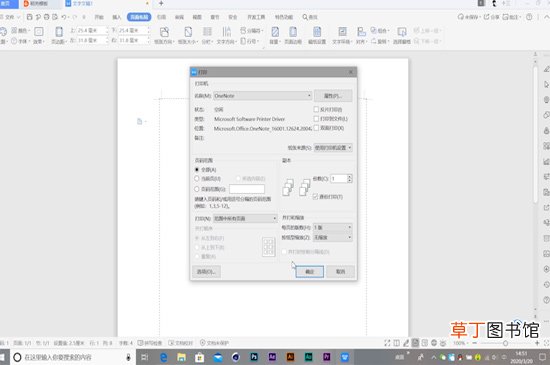Viewport: 550px width, 365px height.
Task: Switch to the View (视图) ribbon tab
Action: coord(197,17)
